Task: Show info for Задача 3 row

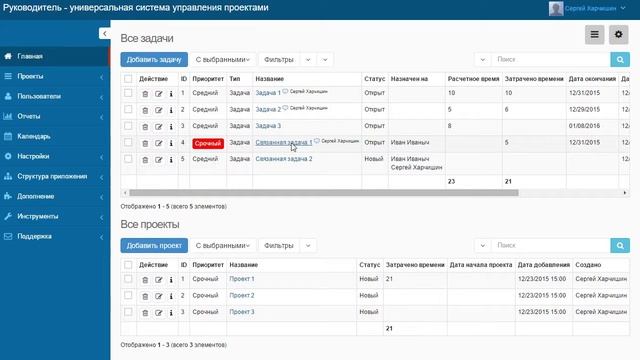Action: point(171,127)
